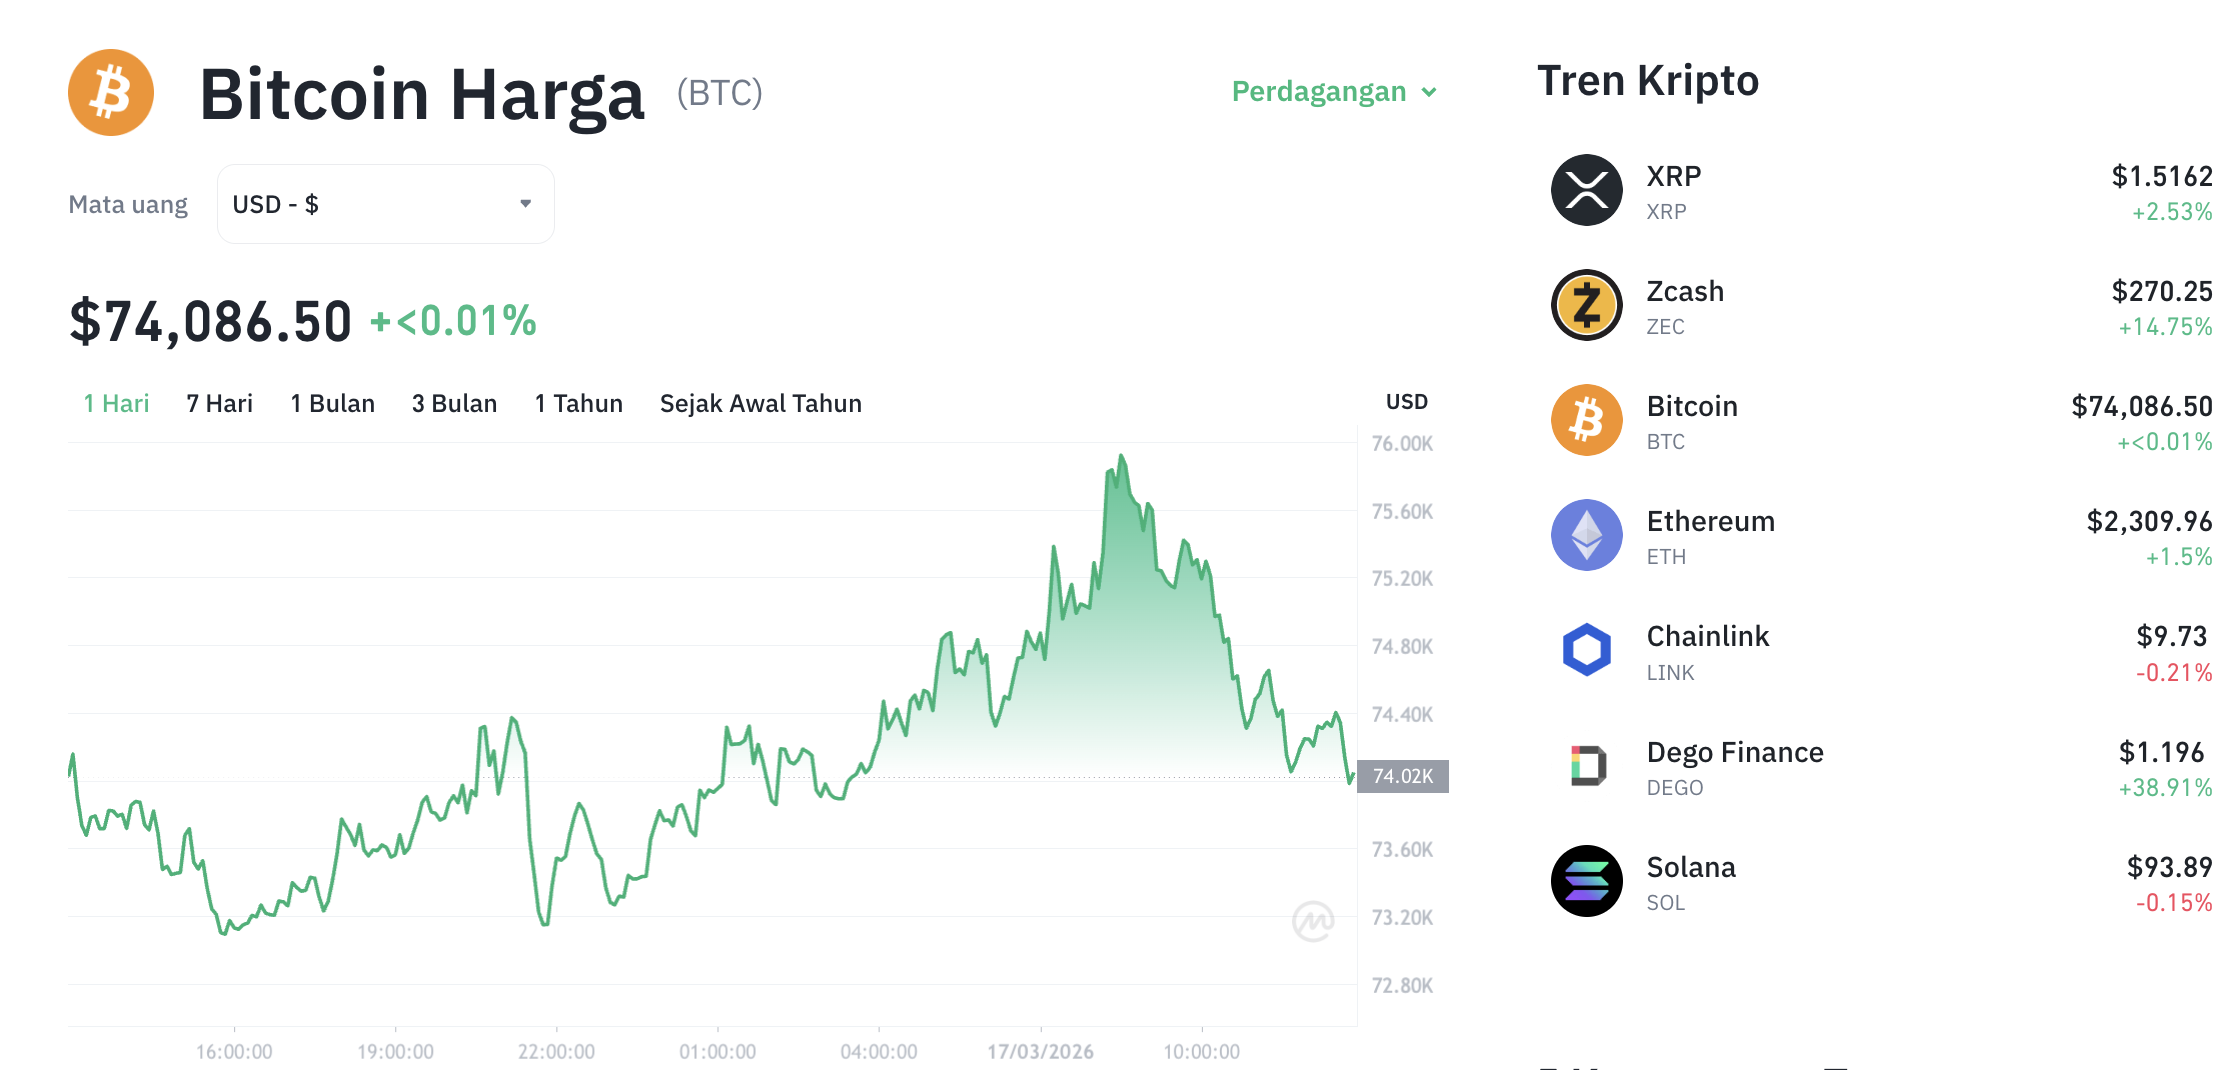This screenshot has width=2228, height=1070.
Task: Select the Ethereum diamond icon
Action: [x=1586, y=535]
